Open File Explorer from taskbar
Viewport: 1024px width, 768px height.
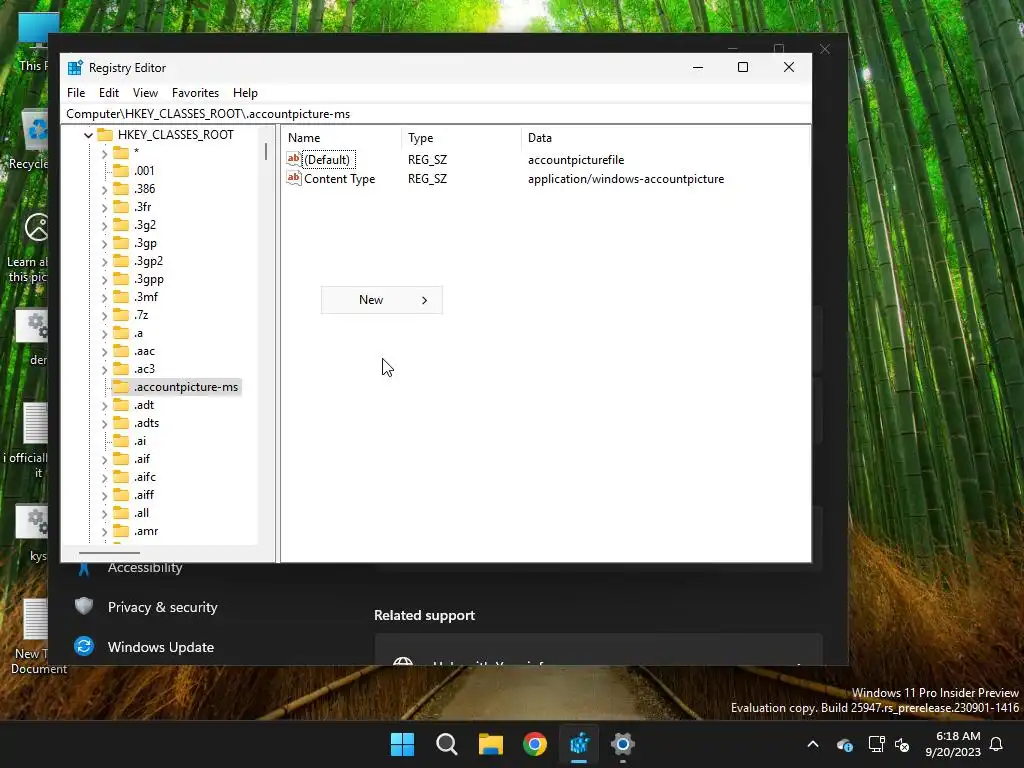tap(490, 744)
